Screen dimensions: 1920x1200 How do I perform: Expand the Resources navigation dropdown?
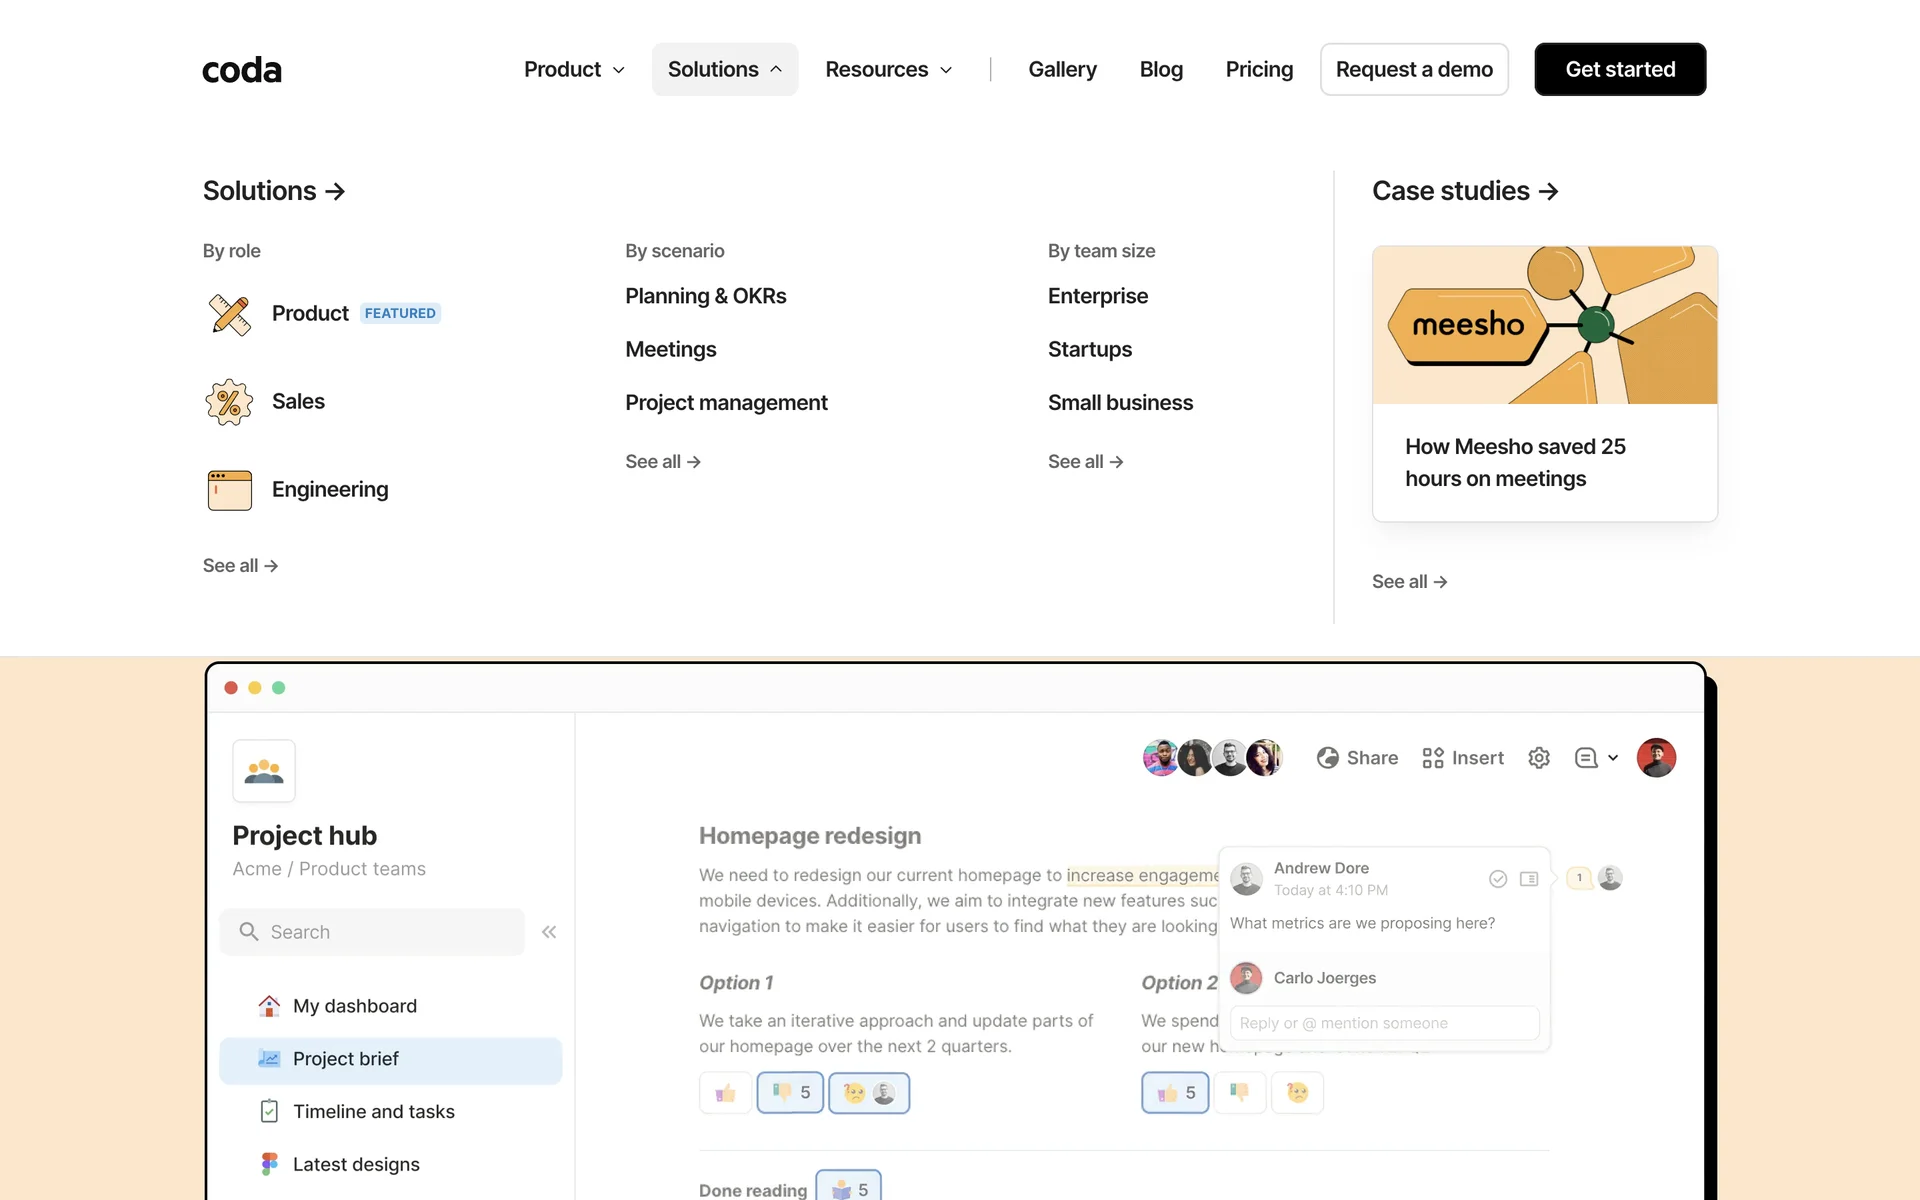(888, 69)
